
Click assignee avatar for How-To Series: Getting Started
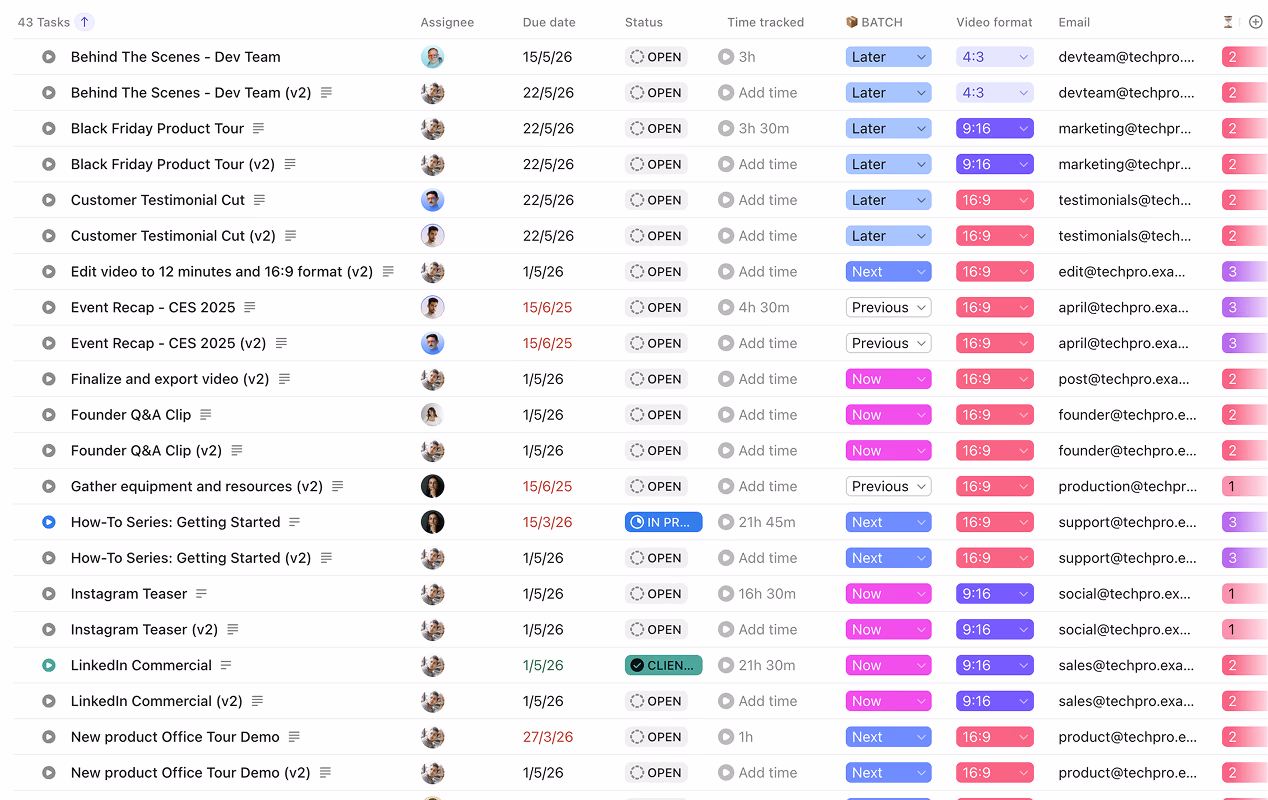click(432, 522)
